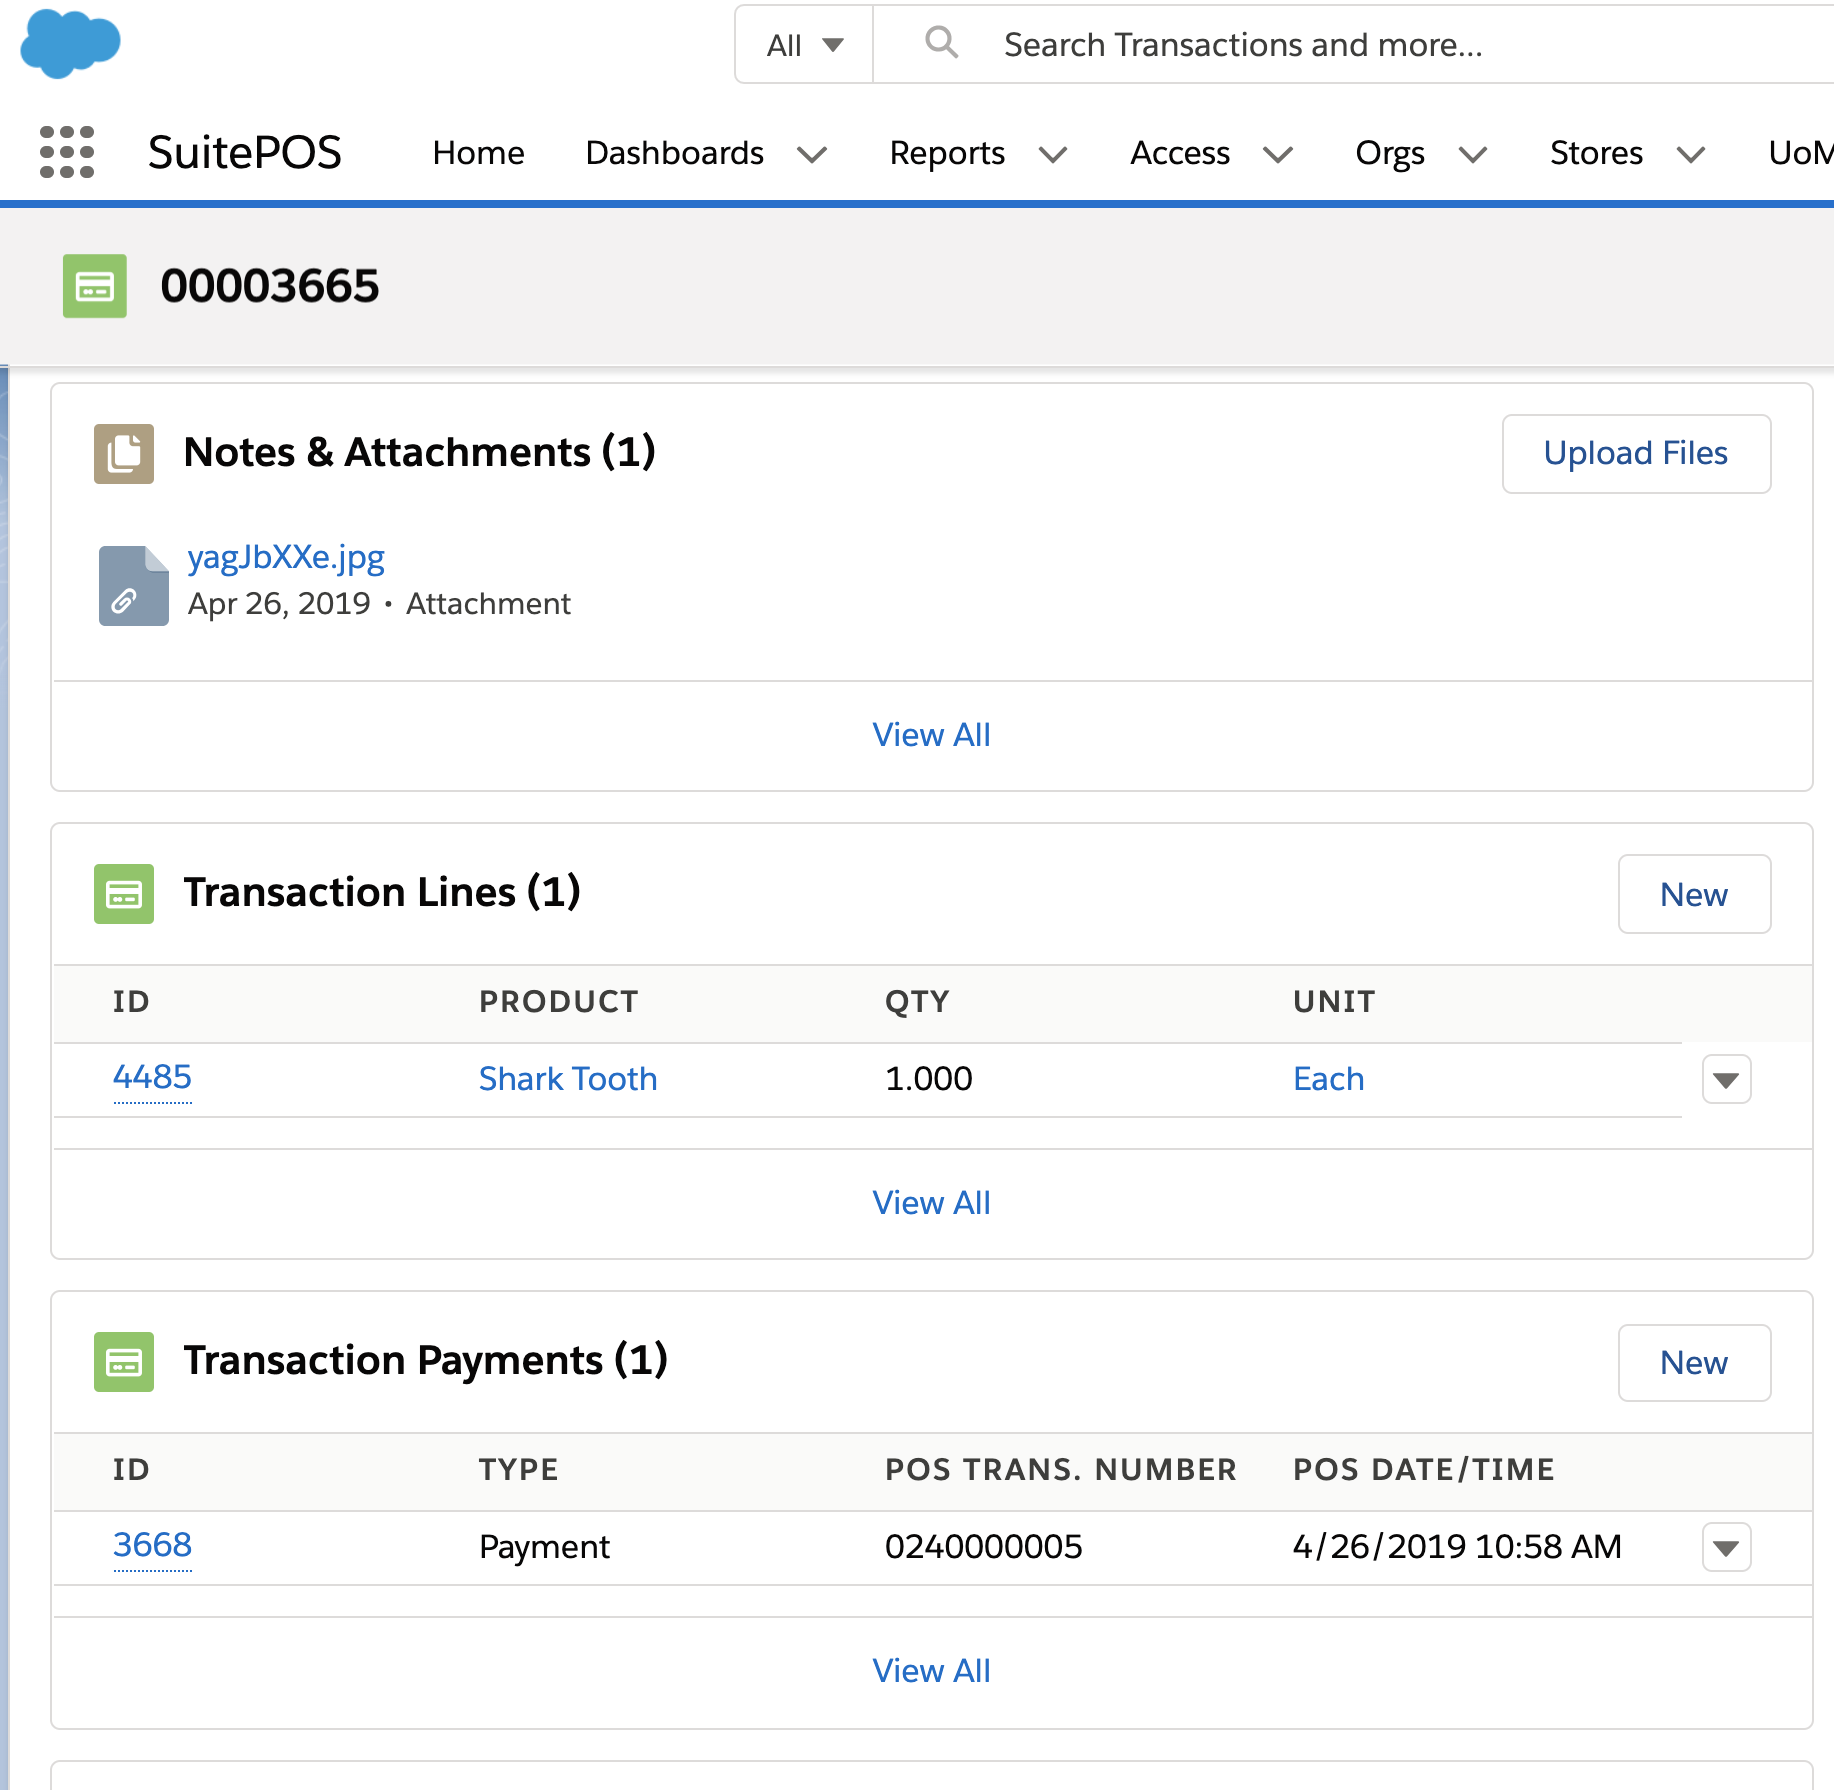This screenshot has width=1834, height=1790.
Task: Expand the Dashboards menu chevron
Action: coord(812,154)
